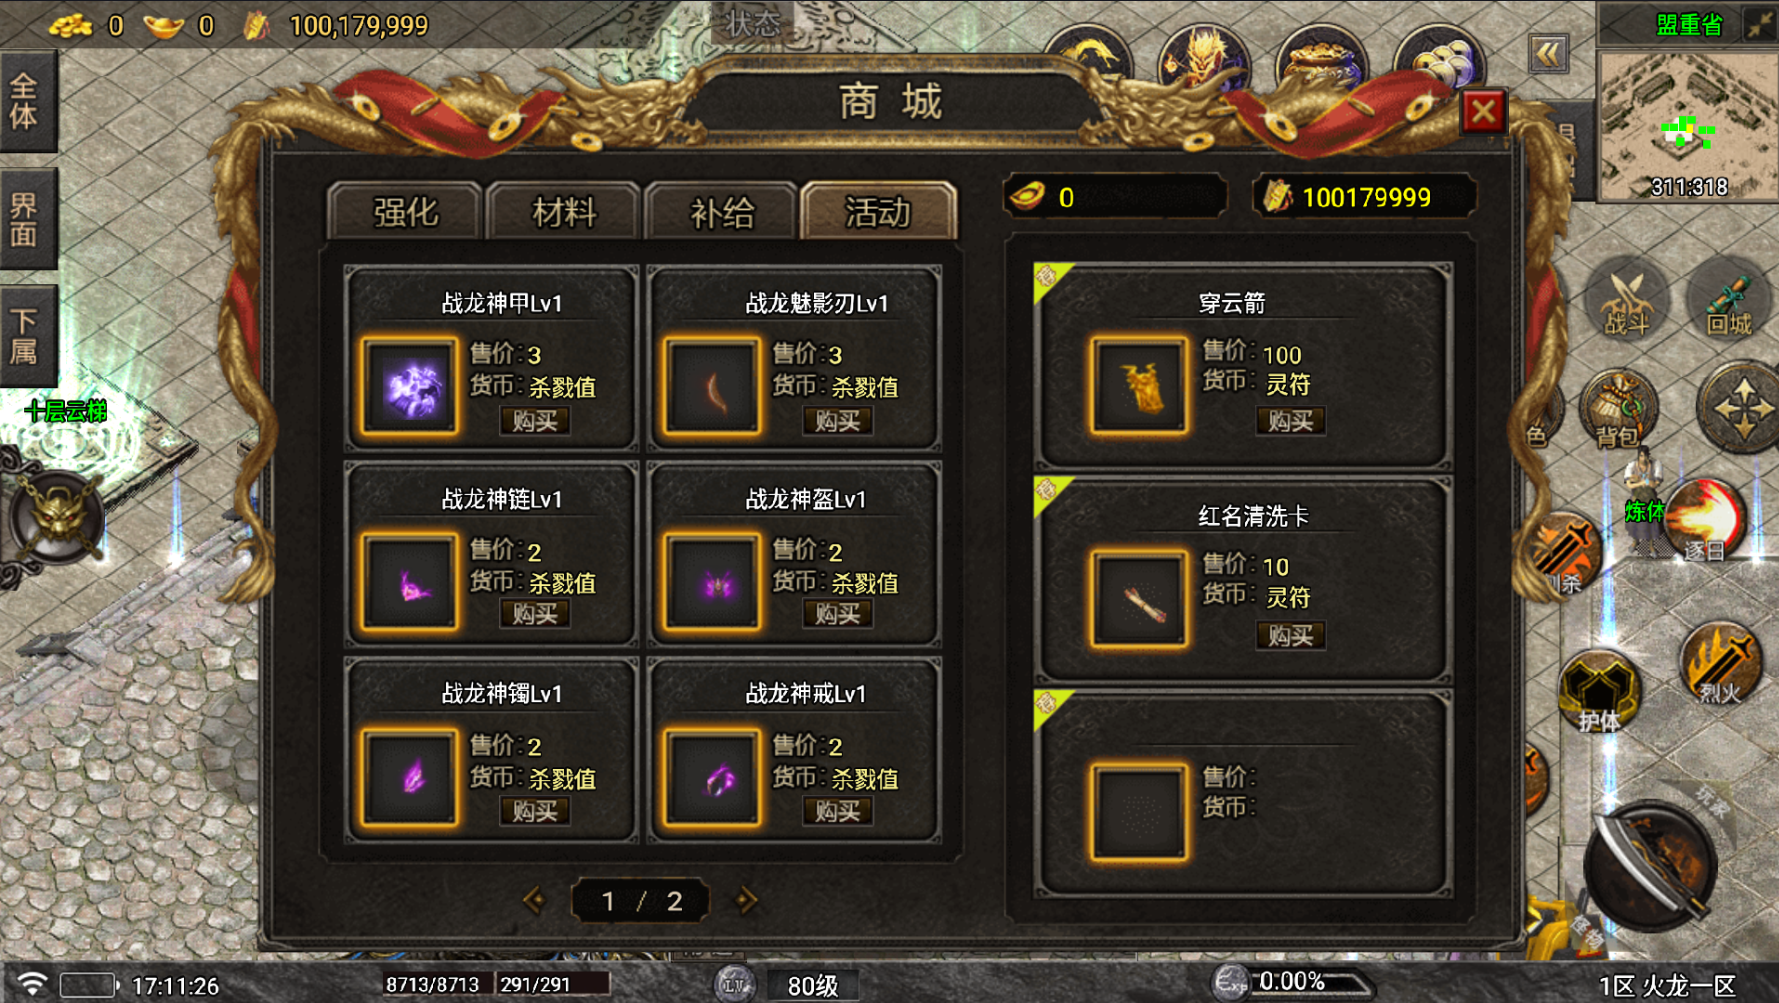
Task: Open the 补给 tab
Action: tap(721, 211)
